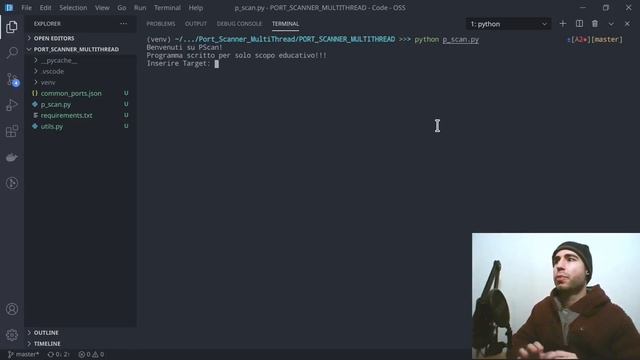Open common_ports.json file
This screenshot has height=360, width=640.
[71, 93]
